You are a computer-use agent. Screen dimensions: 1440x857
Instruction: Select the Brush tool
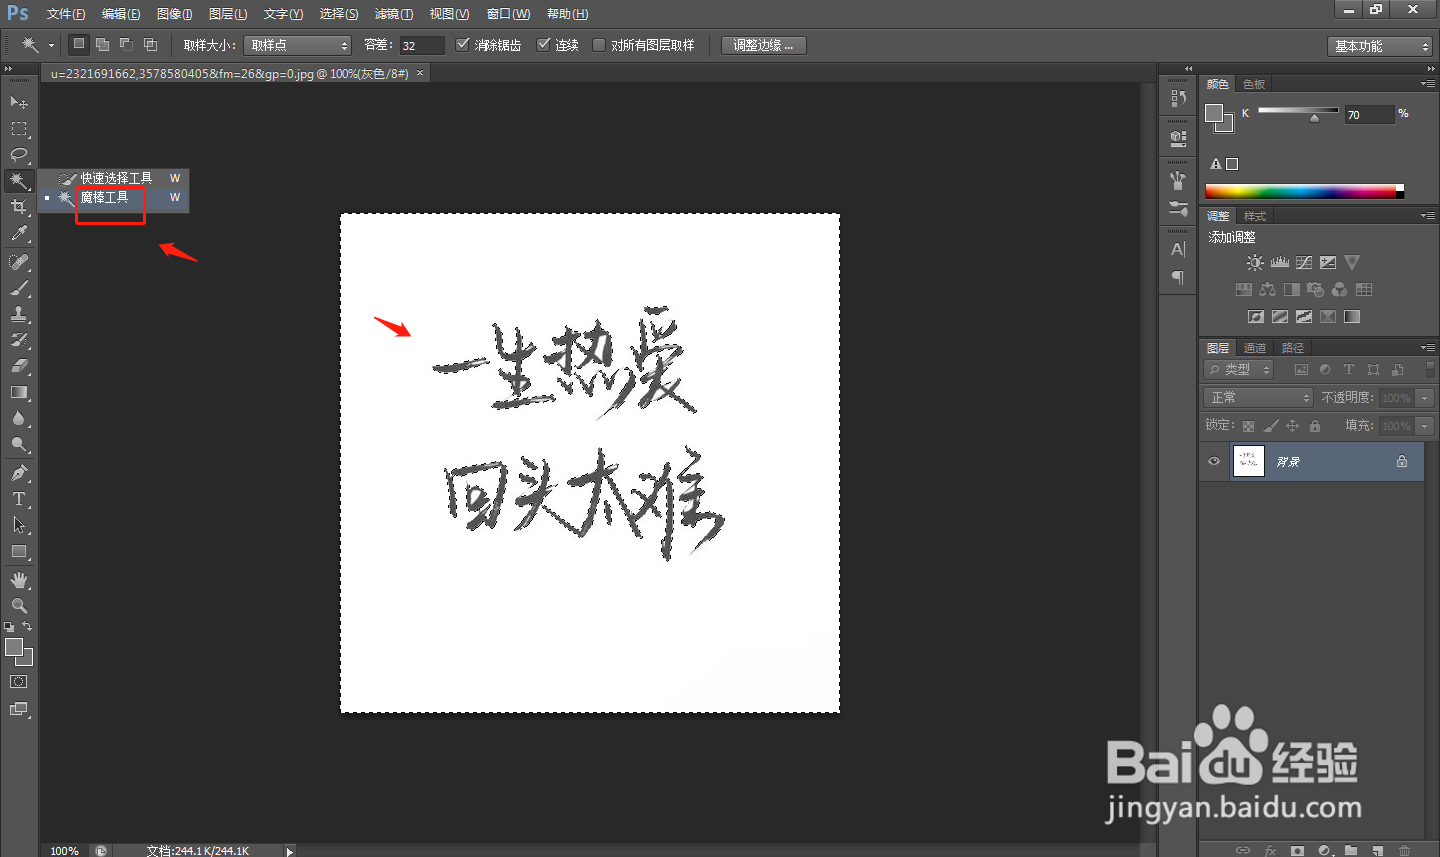pyautogui.click(x=19, y=288)
